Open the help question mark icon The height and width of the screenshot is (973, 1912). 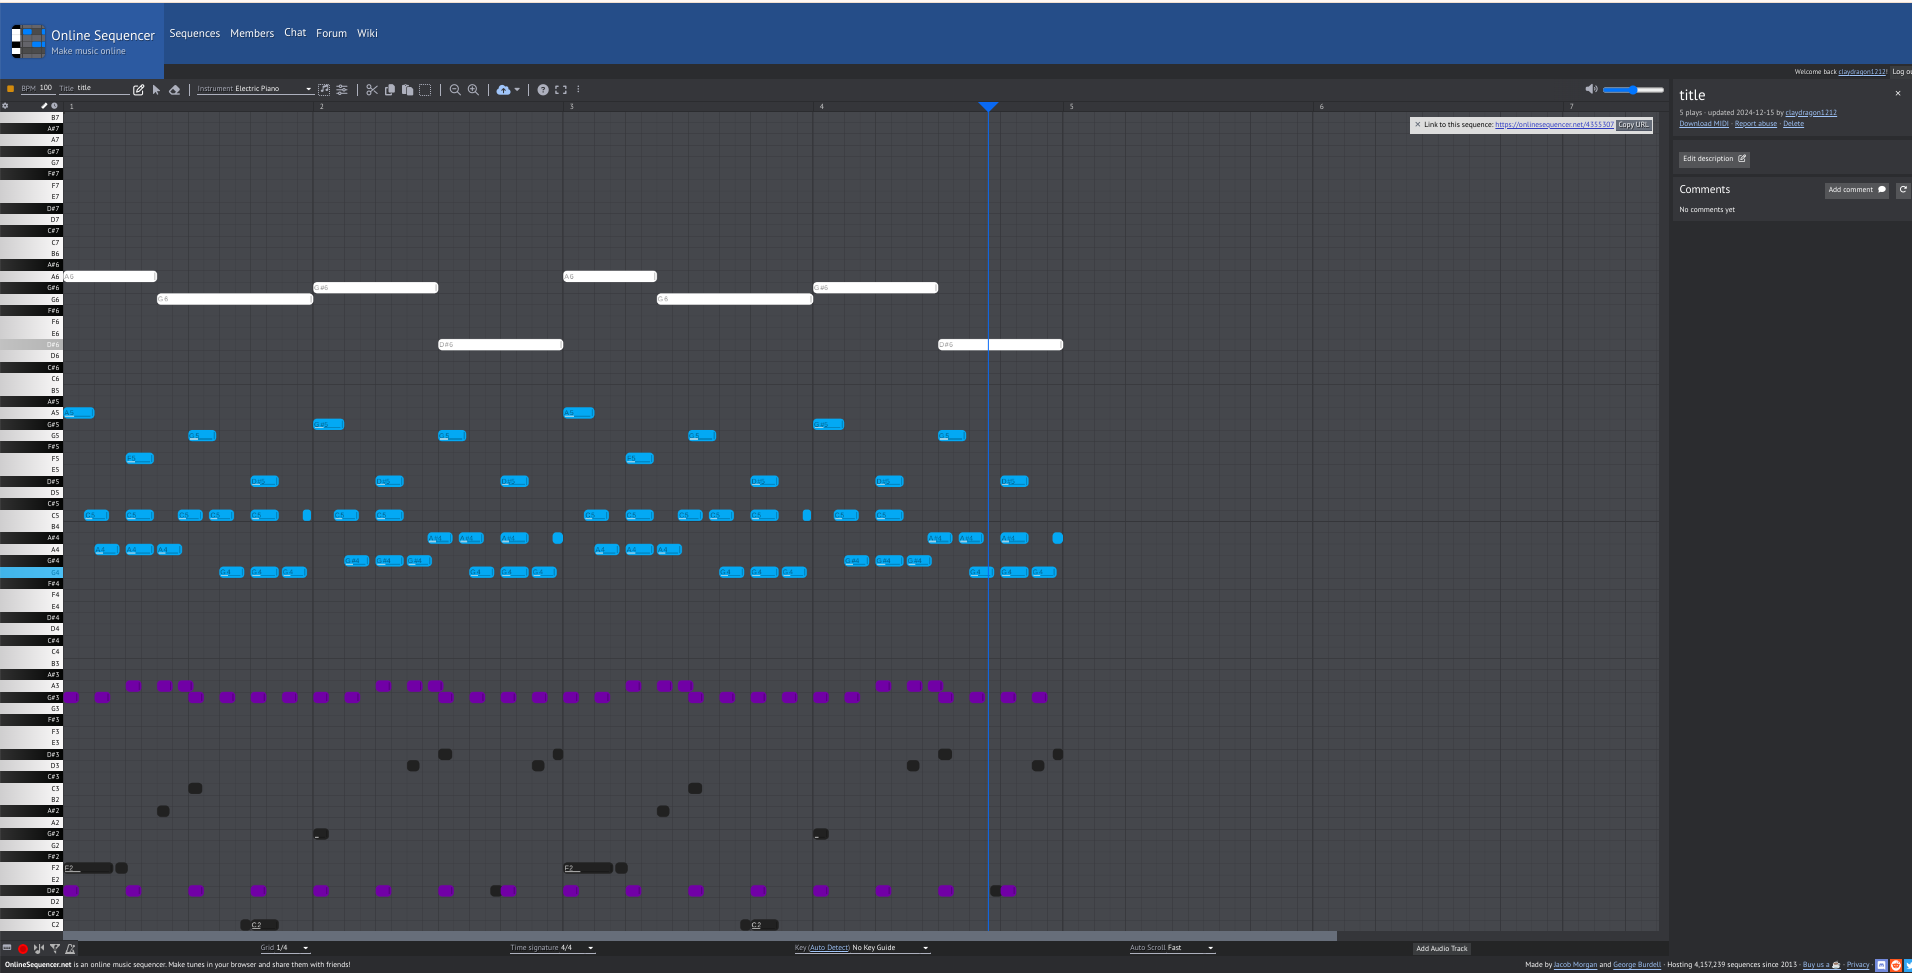click(x=543, y=90)
